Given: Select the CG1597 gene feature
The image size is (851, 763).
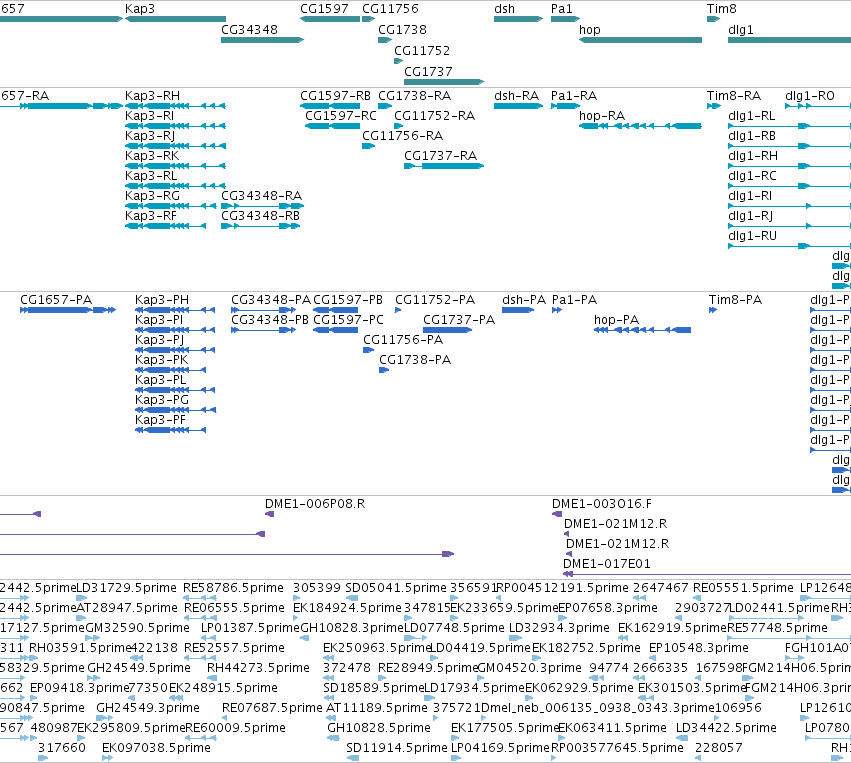Looking at the screenshot, I should click(x=330, y=19).
